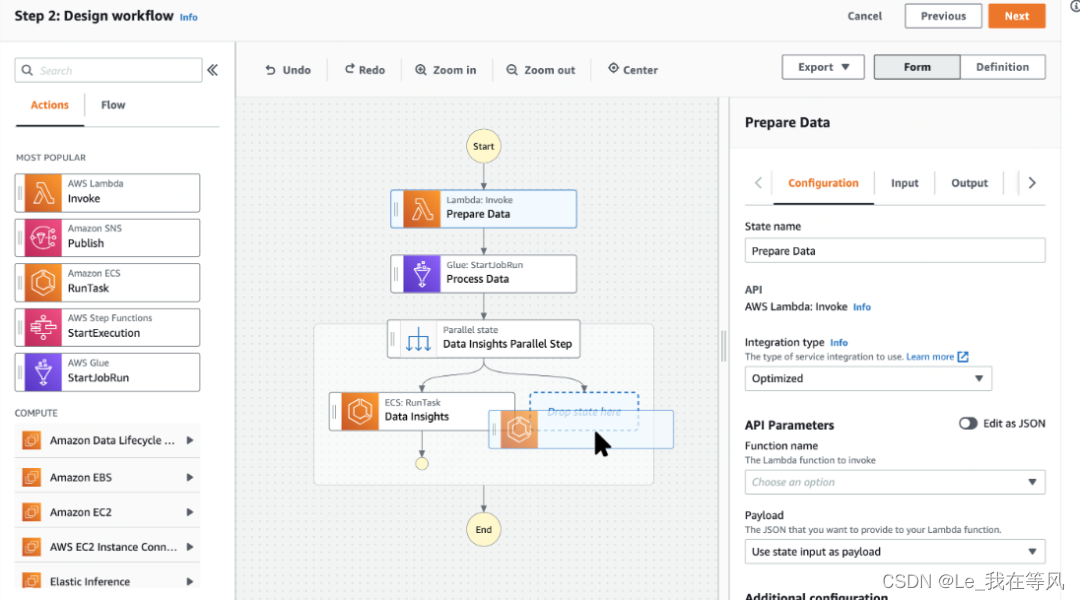Viewport: 1080px width, 600px height.
Task: Click the drag handle on the Process Data state
Action: (x=395, y=274)
